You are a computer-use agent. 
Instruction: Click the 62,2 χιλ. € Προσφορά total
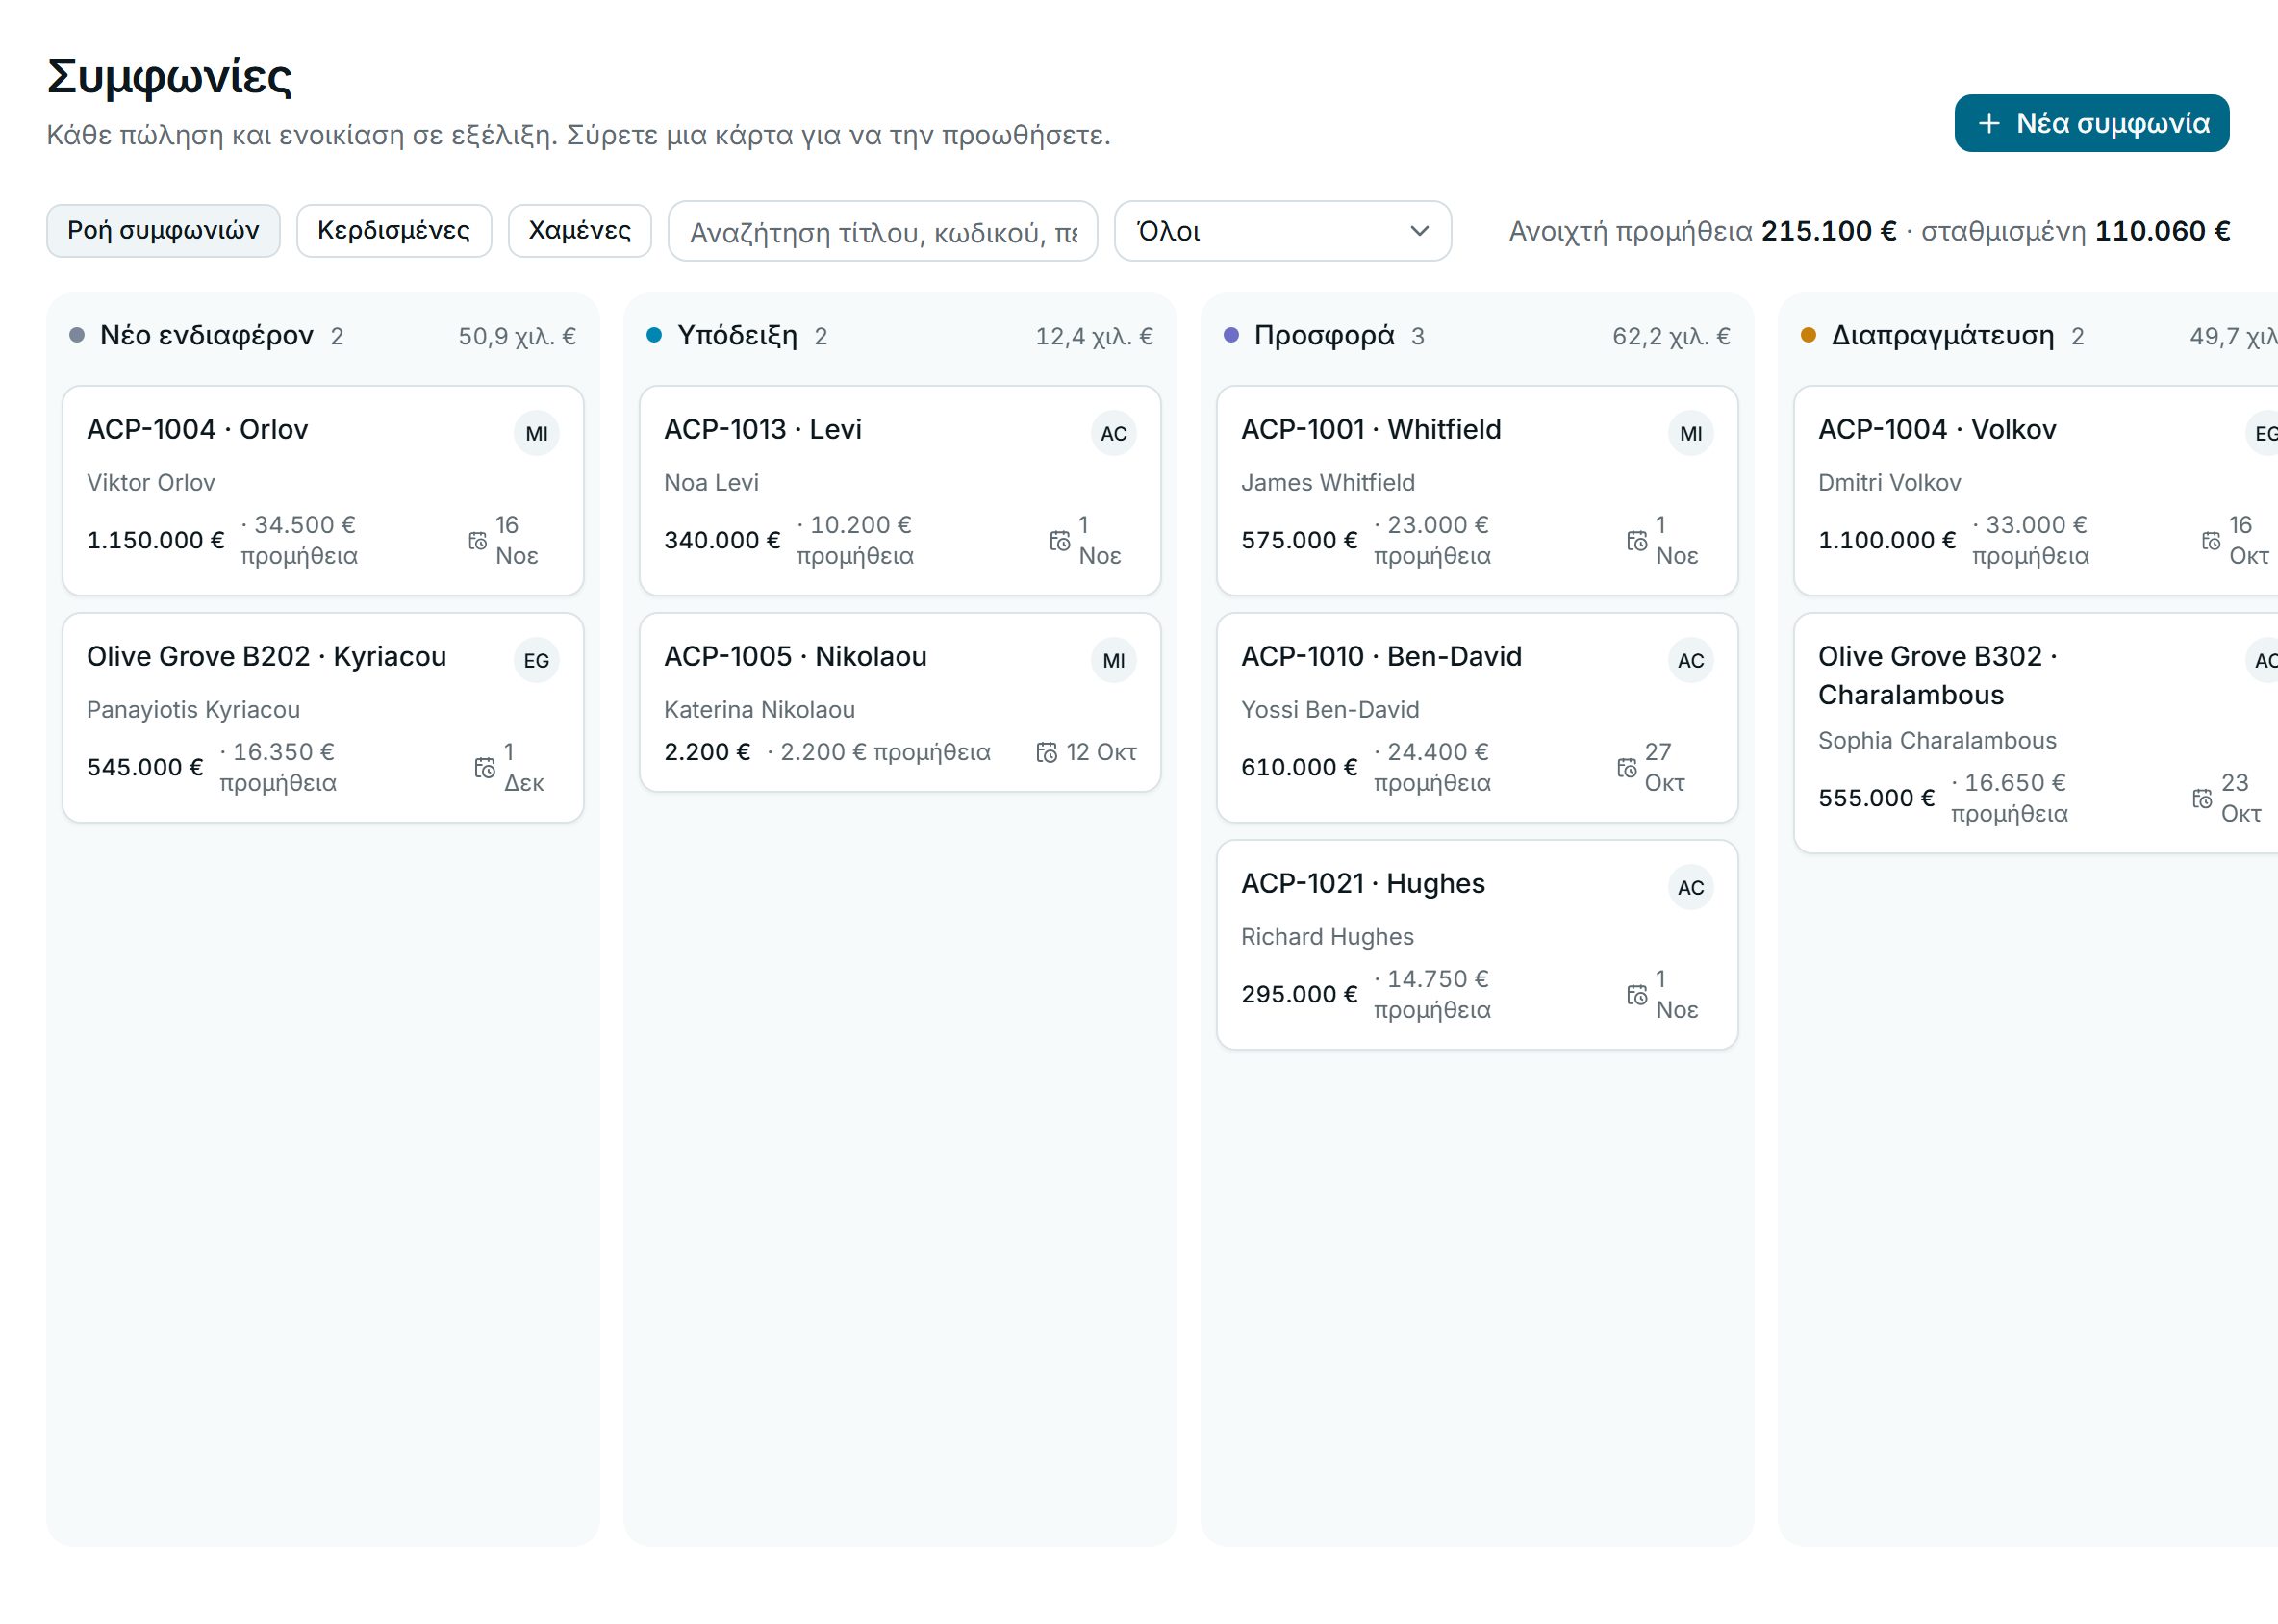coord(1671,336)
